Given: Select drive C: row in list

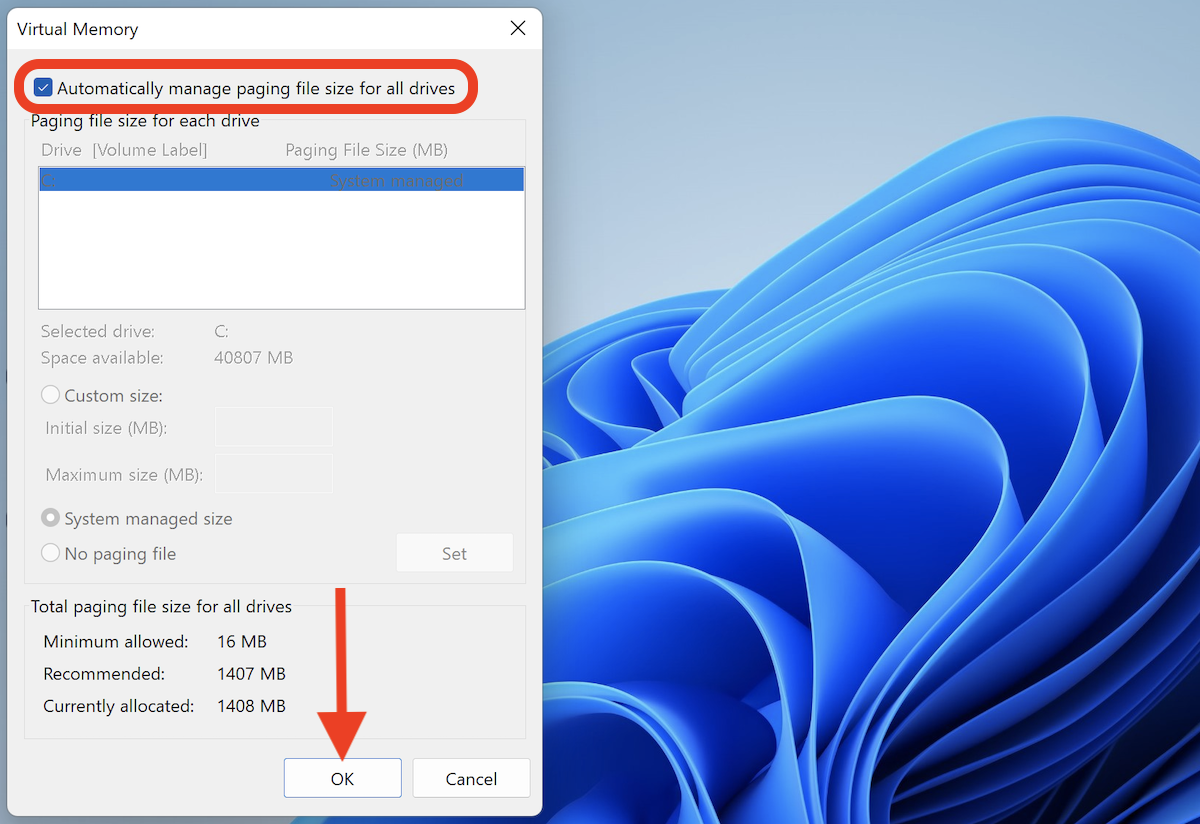Looking at the screenshot, I should click(281, 180).
